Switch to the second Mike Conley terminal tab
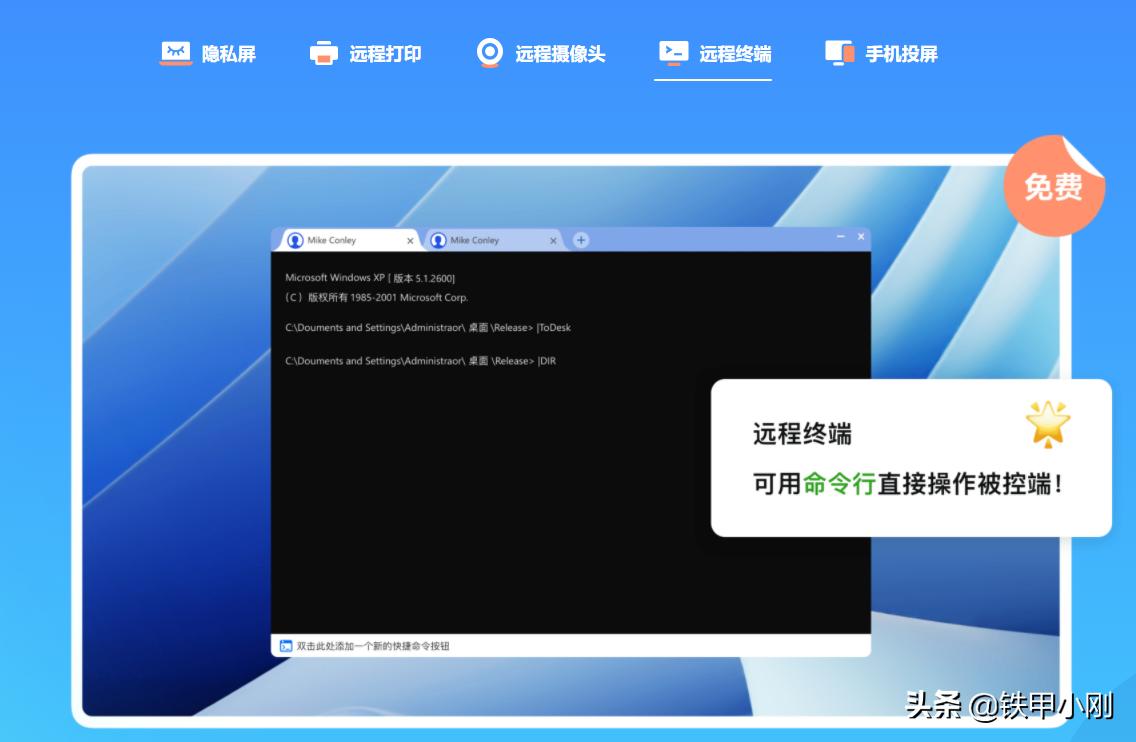This screenshot has width=1136, height=742. coord(480,240)
